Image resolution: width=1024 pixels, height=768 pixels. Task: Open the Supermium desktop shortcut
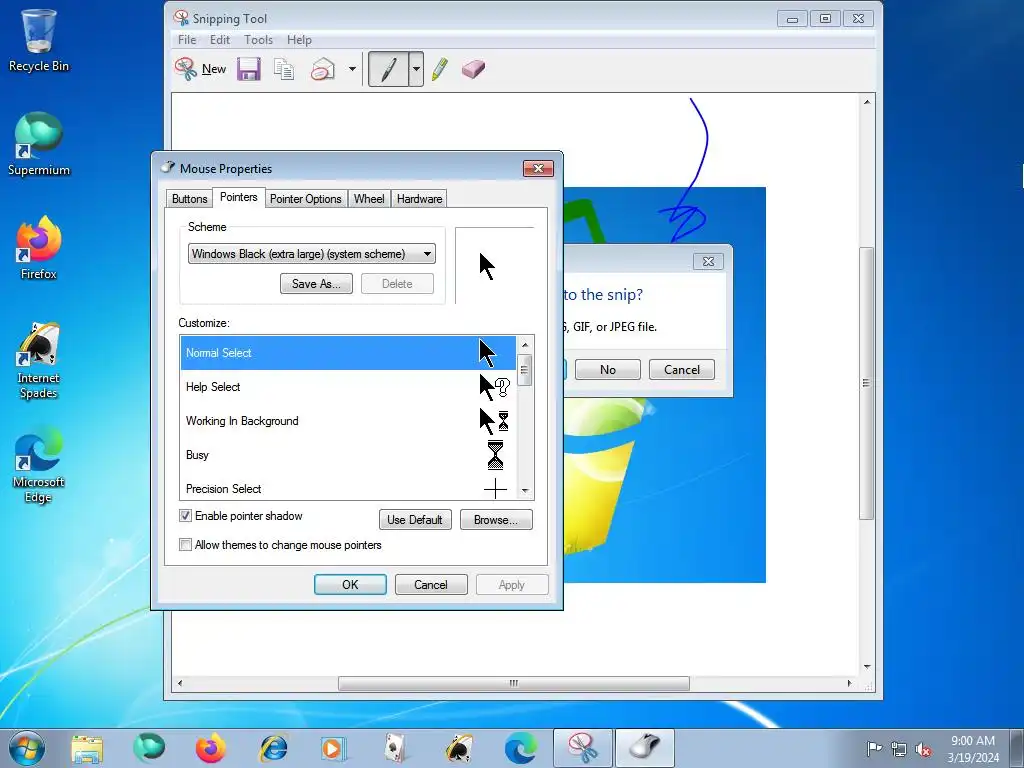point(39,144)
